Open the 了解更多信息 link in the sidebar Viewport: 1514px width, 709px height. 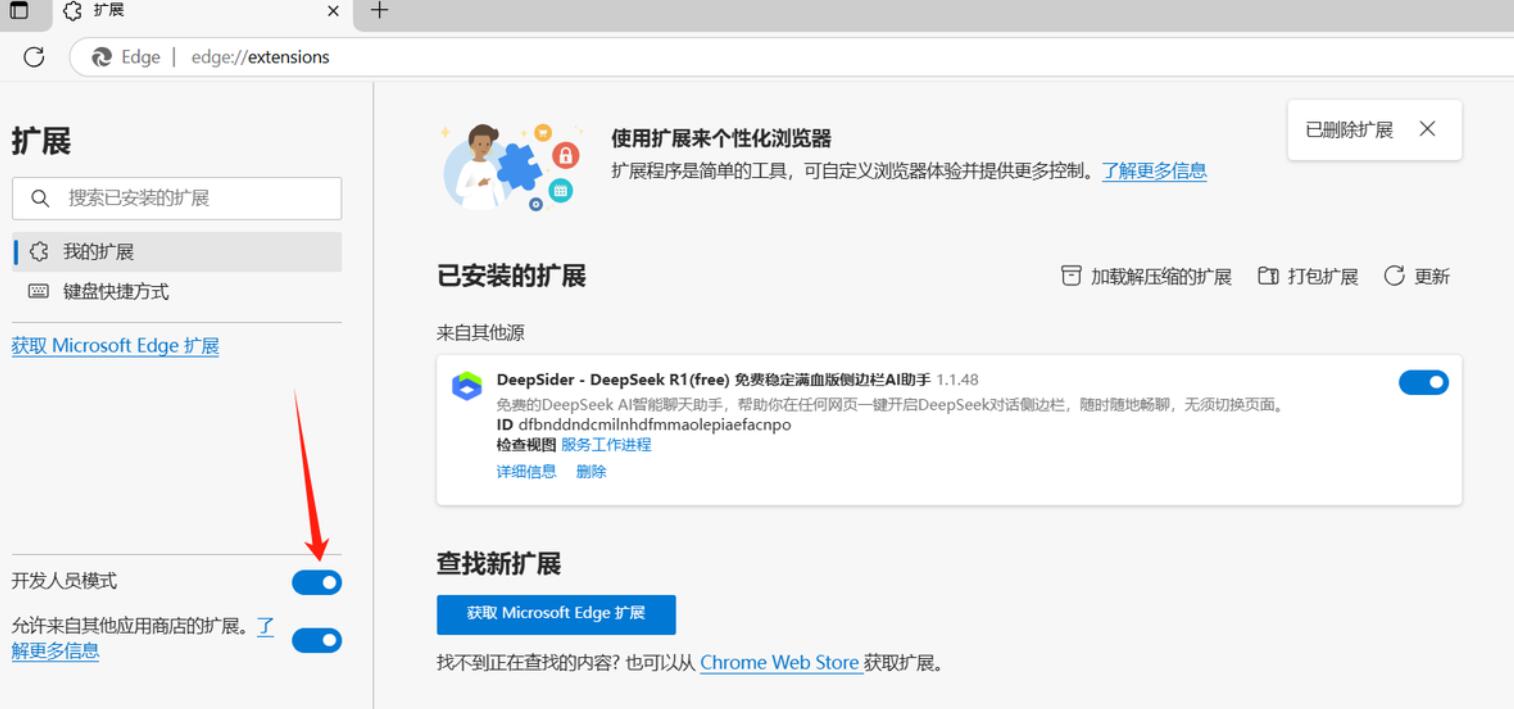pyautogui.click(x=55, y=651)
